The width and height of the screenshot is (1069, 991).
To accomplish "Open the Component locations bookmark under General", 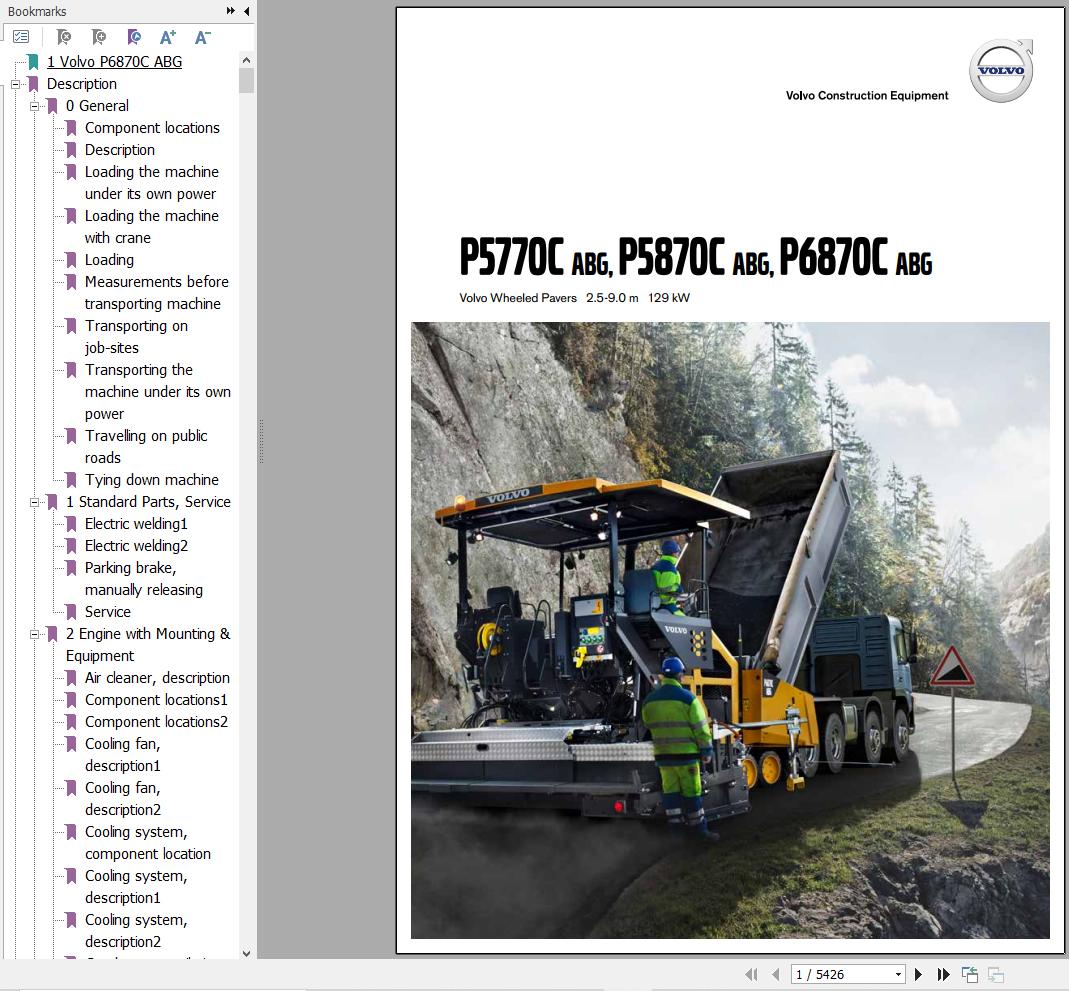I will click(x=152, y=127).
